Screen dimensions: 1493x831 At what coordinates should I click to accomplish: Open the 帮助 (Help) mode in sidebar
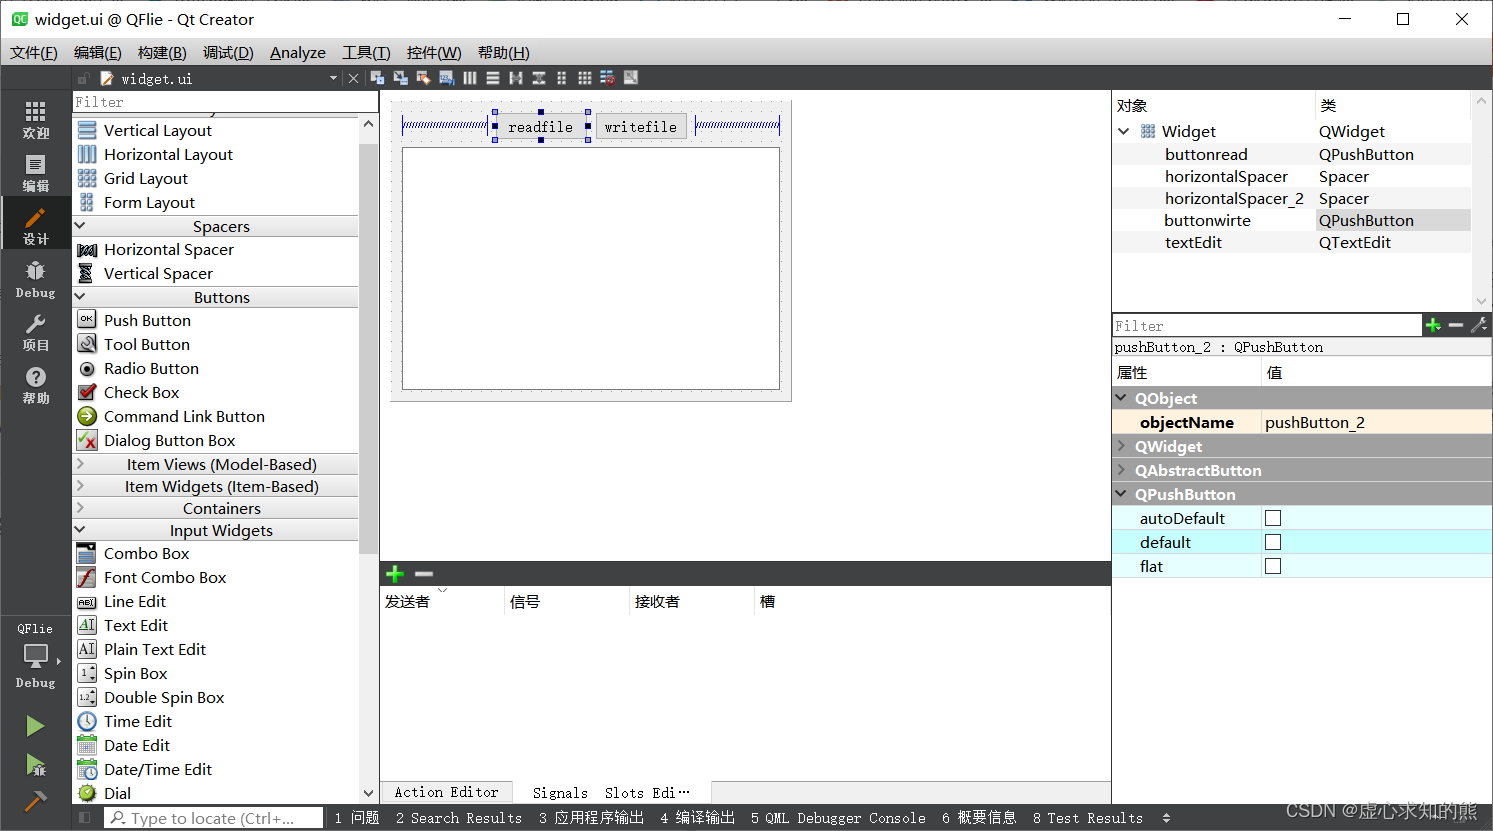click(x=35, y=385)
